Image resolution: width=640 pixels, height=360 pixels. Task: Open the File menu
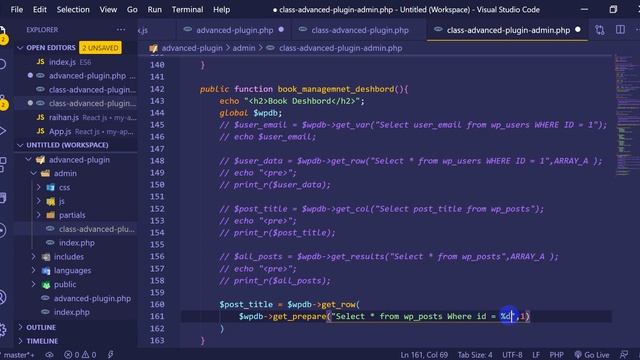17,9
